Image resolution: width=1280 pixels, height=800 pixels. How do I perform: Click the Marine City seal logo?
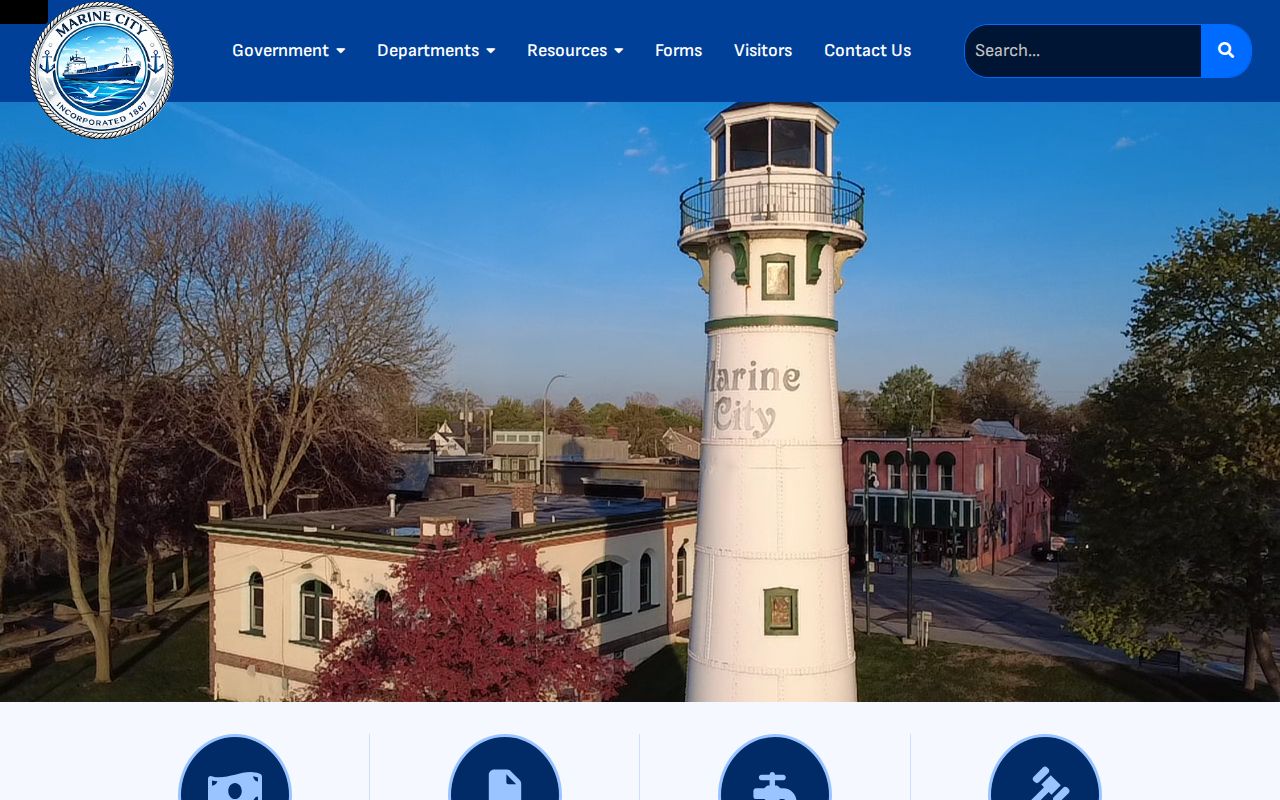click(102, 70)
